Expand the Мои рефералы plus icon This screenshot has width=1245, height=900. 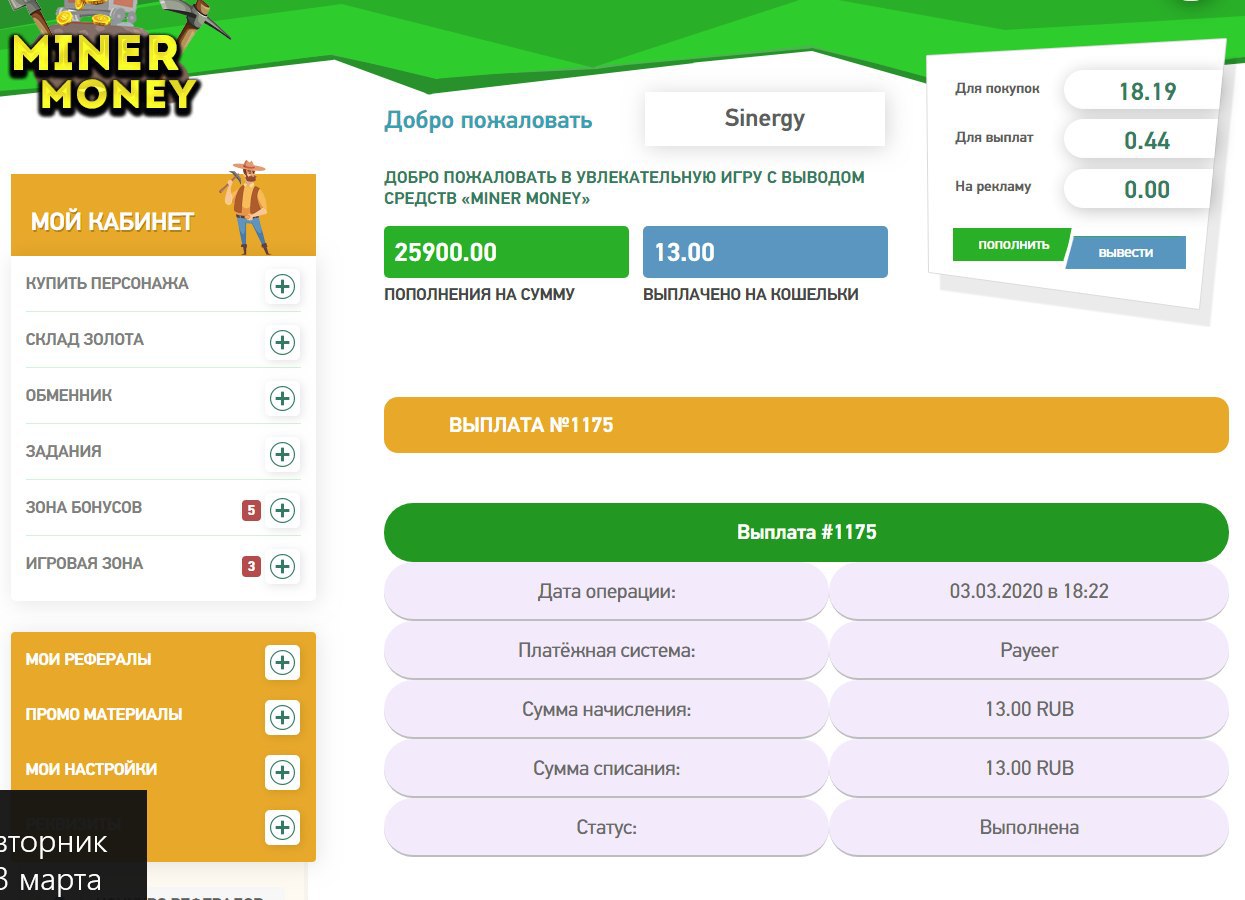(283, 662)
